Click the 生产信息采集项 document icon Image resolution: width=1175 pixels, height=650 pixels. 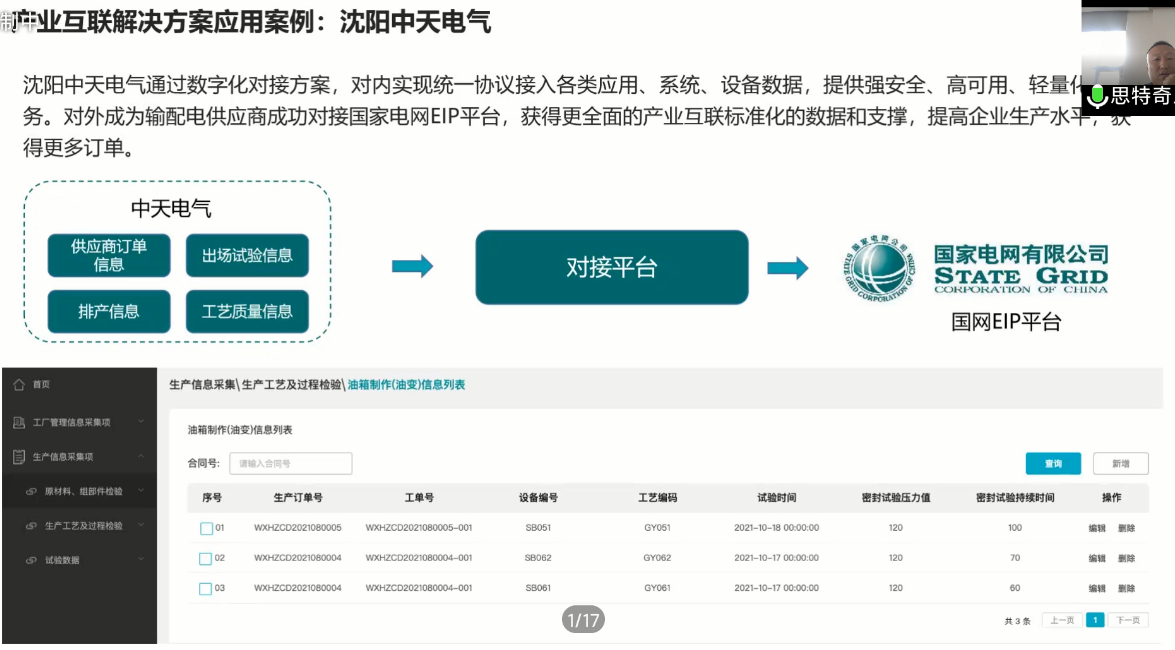19,457
